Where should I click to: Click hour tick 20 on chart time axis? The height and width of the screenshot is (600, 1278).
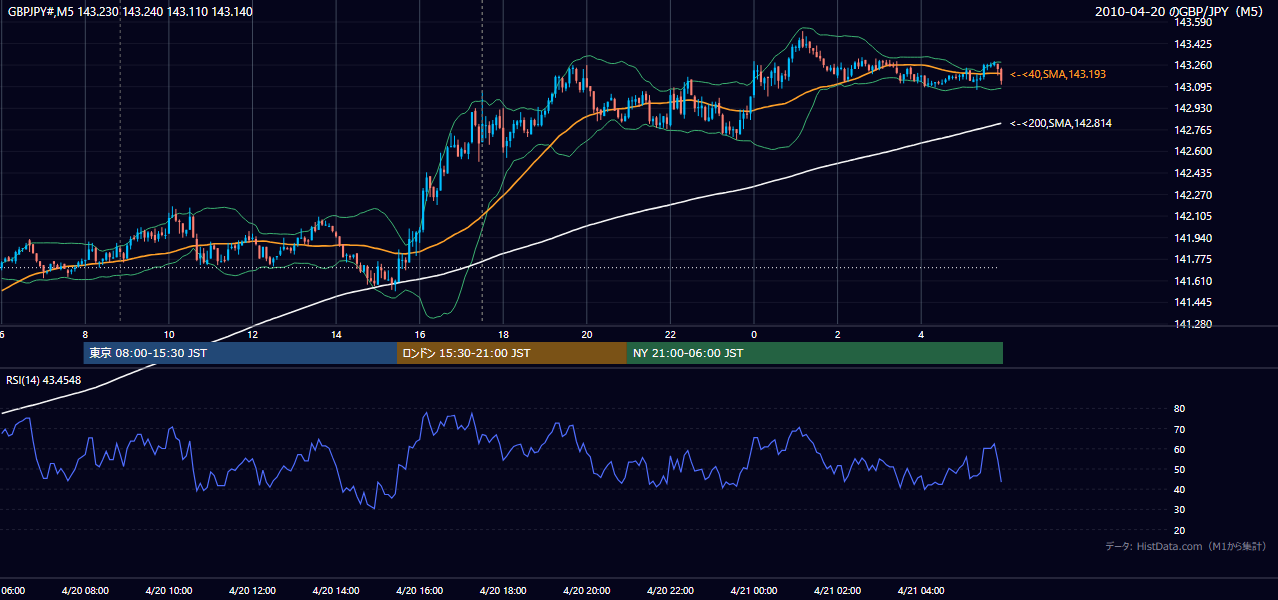587,334
